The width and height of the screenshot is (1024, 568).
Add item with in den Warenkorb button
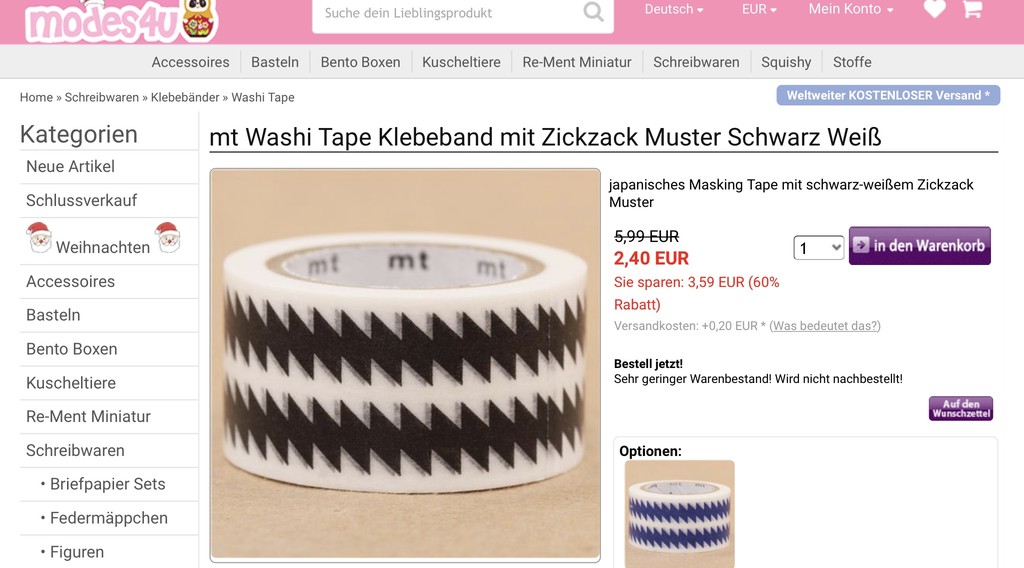pos(920,245)
